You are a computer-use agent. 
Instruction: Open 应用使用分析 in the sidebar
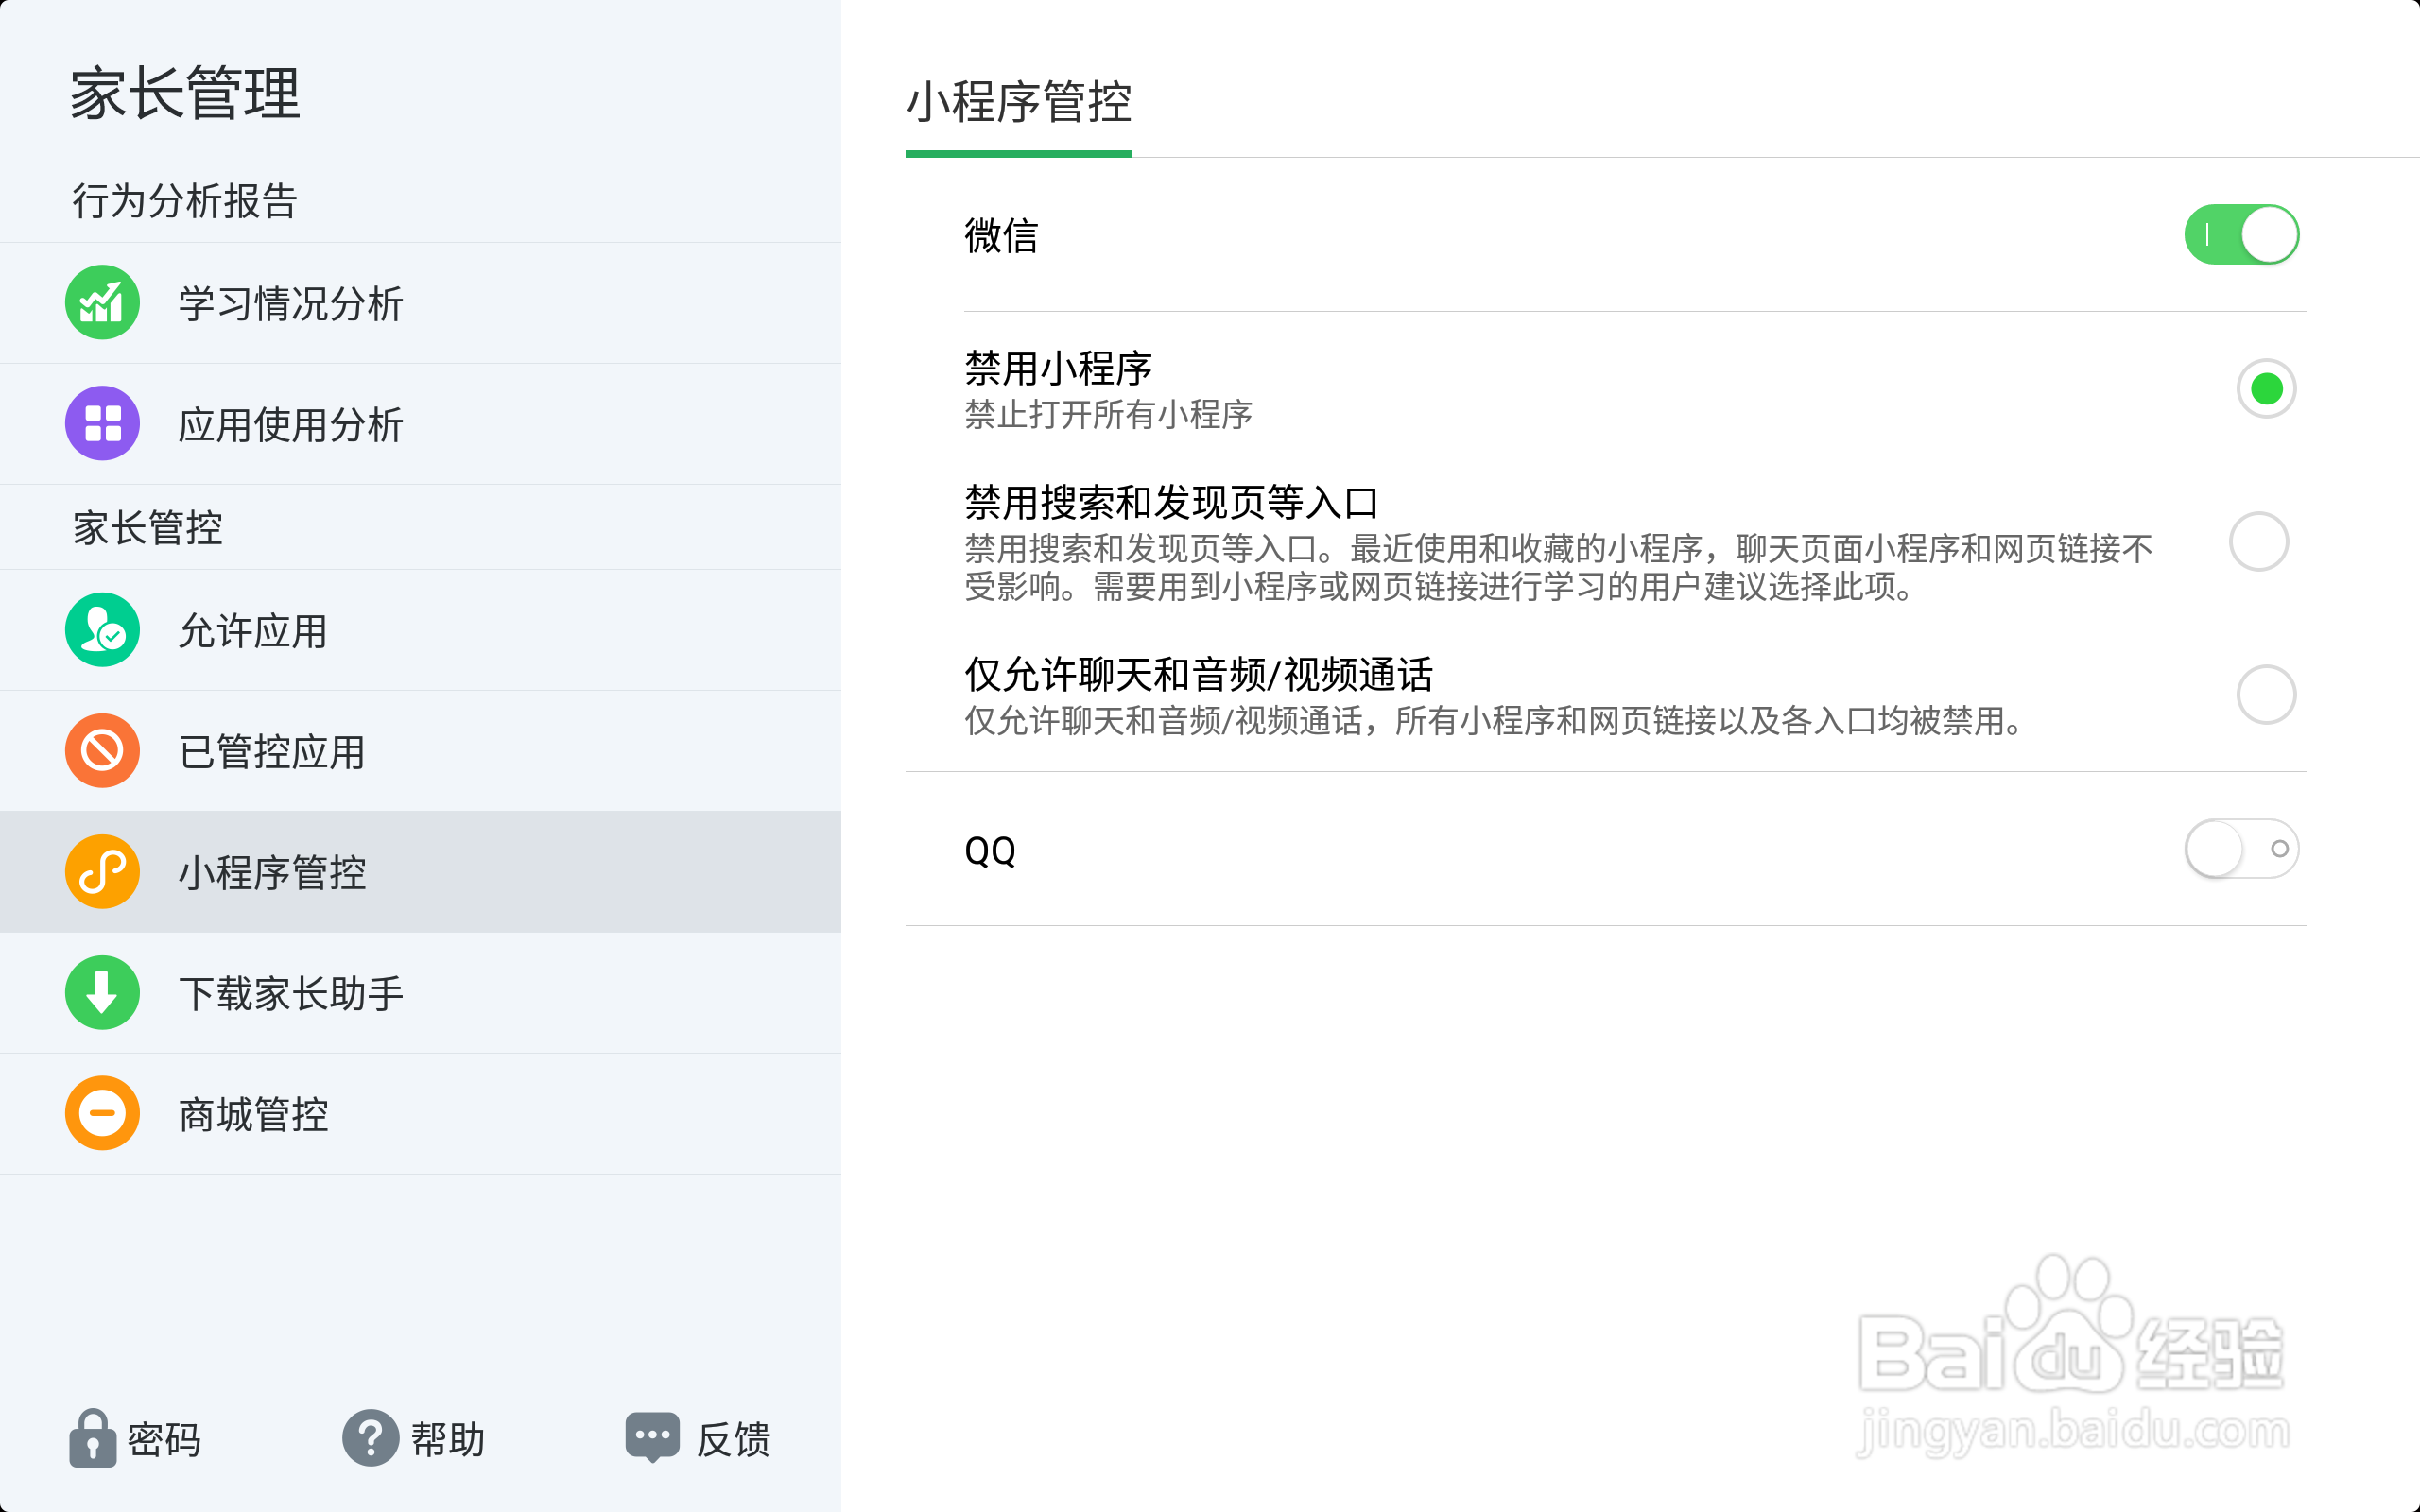(x=420, y=424)
